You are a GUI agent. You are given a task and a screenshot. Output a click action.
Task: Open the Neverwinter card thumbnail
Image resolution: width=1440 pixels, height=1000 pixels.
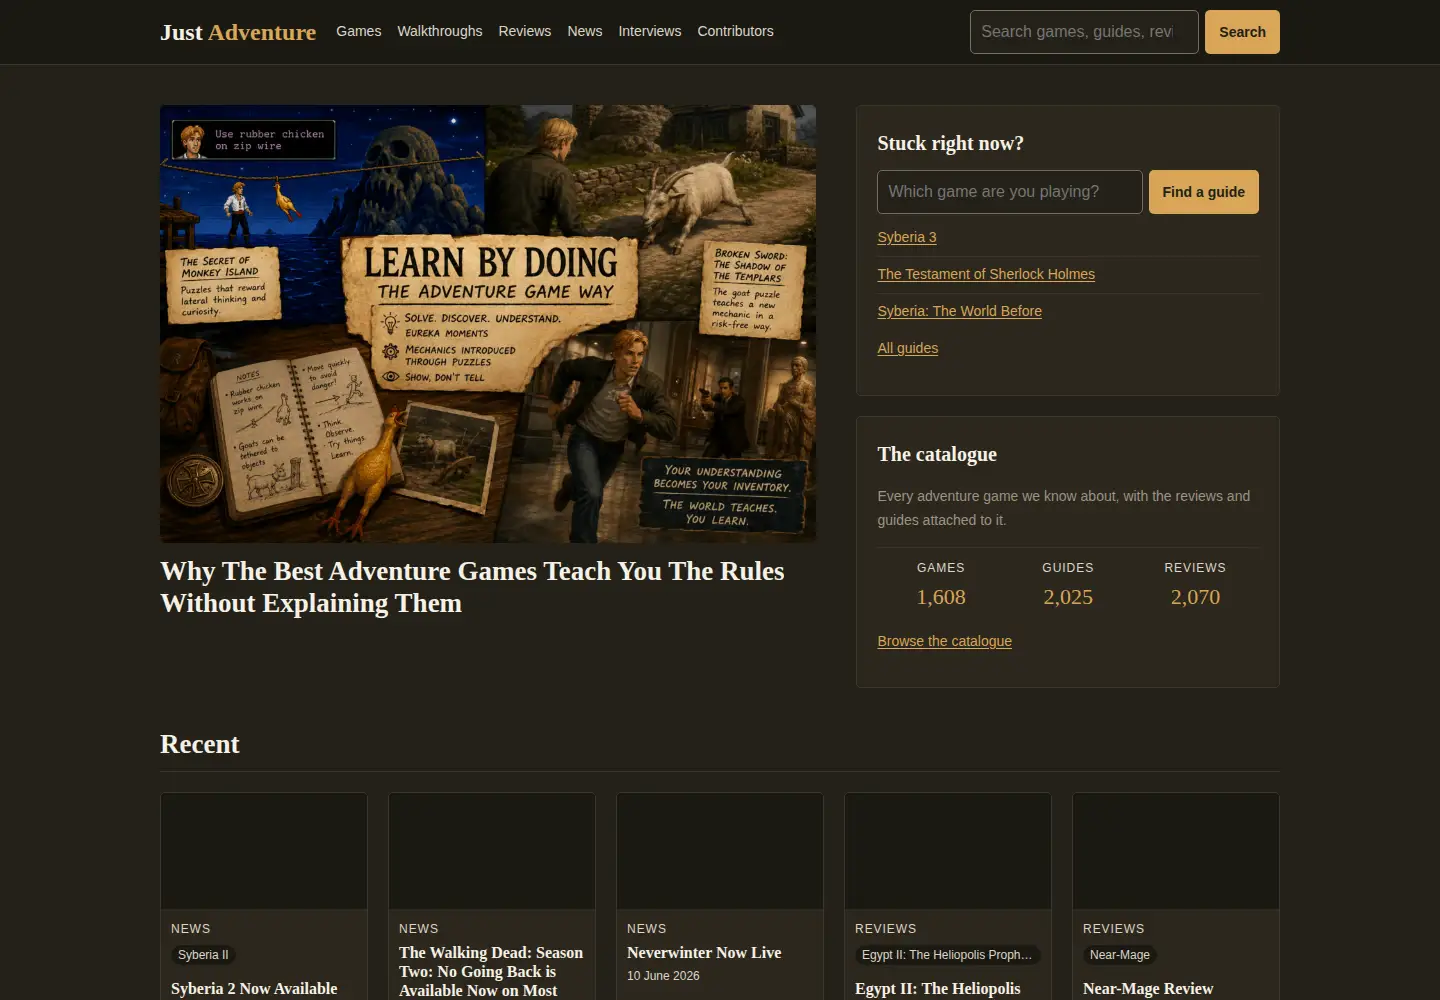tap(720, 851)
